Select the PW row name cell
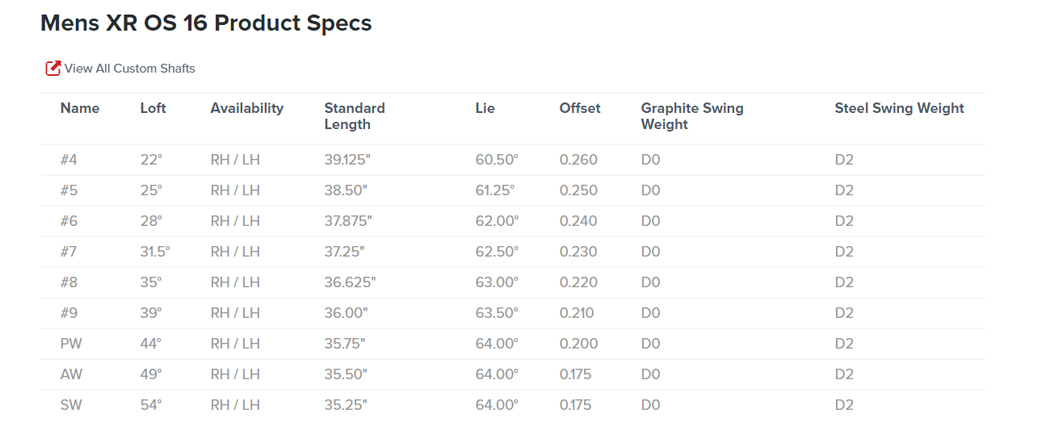Screen dimensions: 1050x426 70,344
